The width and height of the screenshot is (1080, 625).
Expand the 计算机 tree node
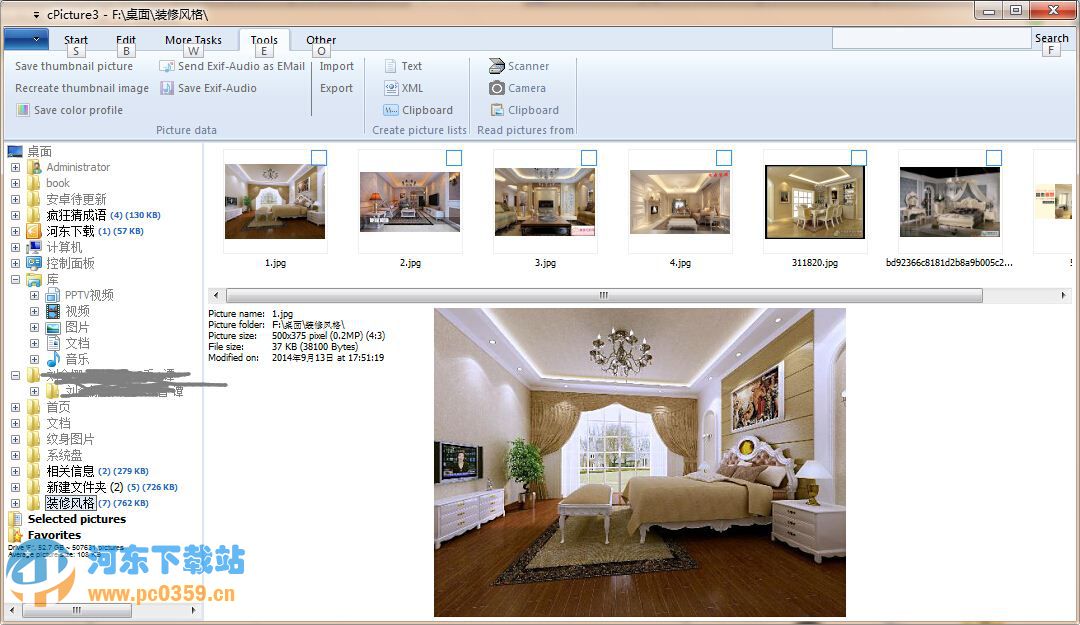click(x=15, y=247)
